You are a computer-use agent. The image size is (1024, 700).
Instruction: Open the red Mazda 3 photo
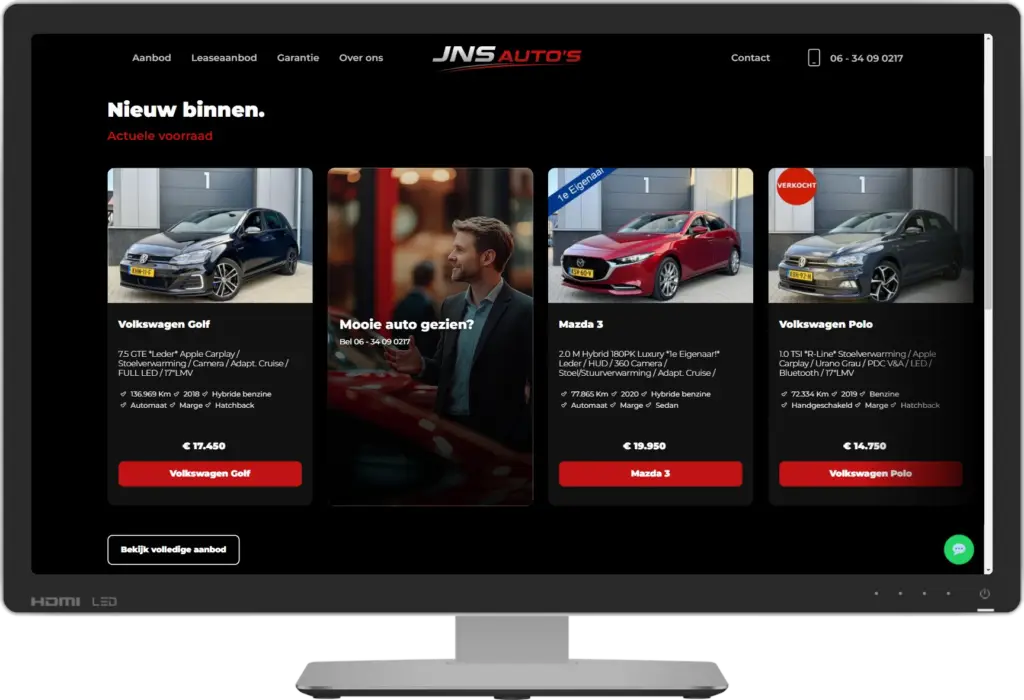point(650,235)
